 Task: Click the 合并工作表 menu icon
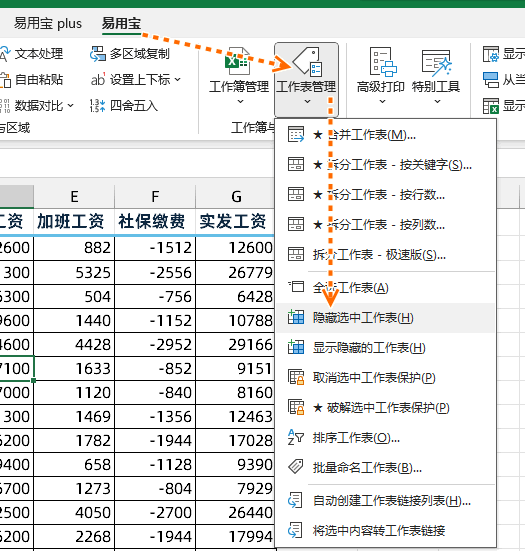pos(296,134)
